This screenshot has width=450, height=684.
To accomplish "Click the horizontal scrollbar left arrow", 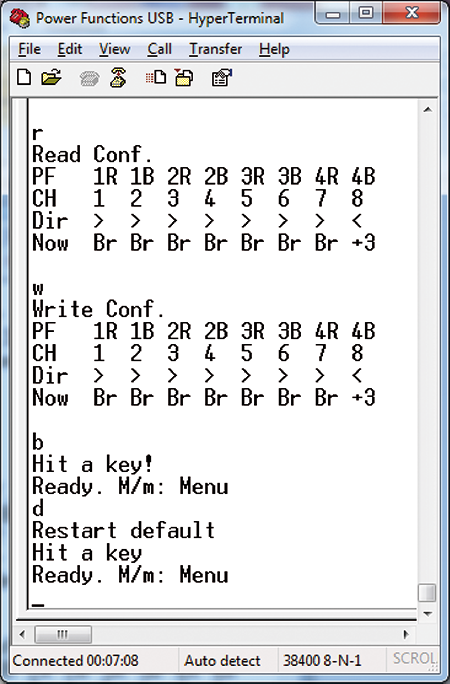I will 23,634.
